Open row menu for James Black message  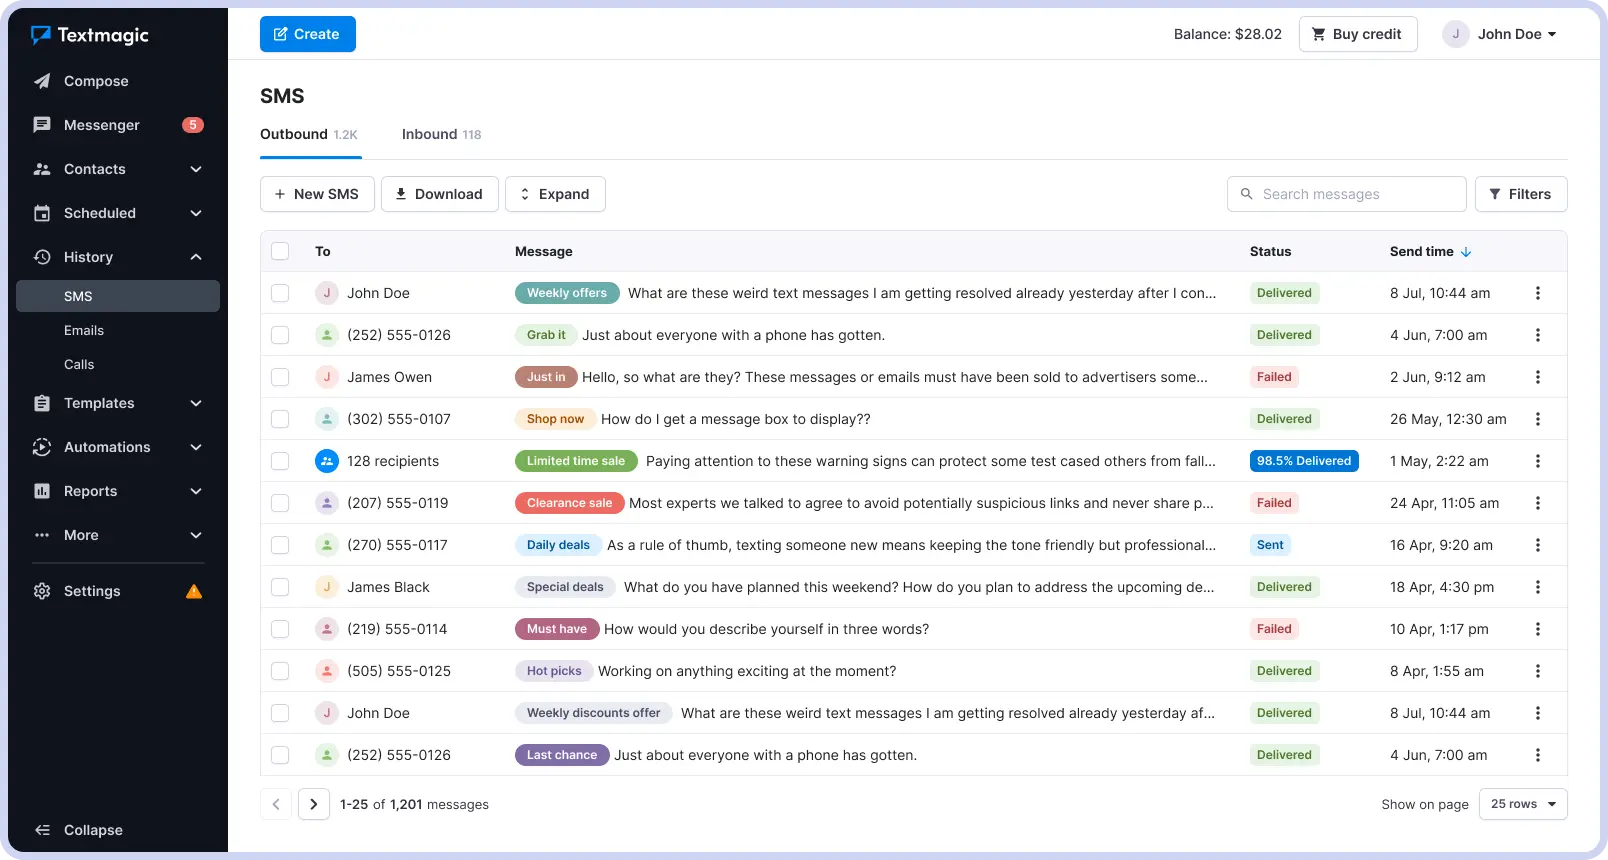tap(1538, 587)
